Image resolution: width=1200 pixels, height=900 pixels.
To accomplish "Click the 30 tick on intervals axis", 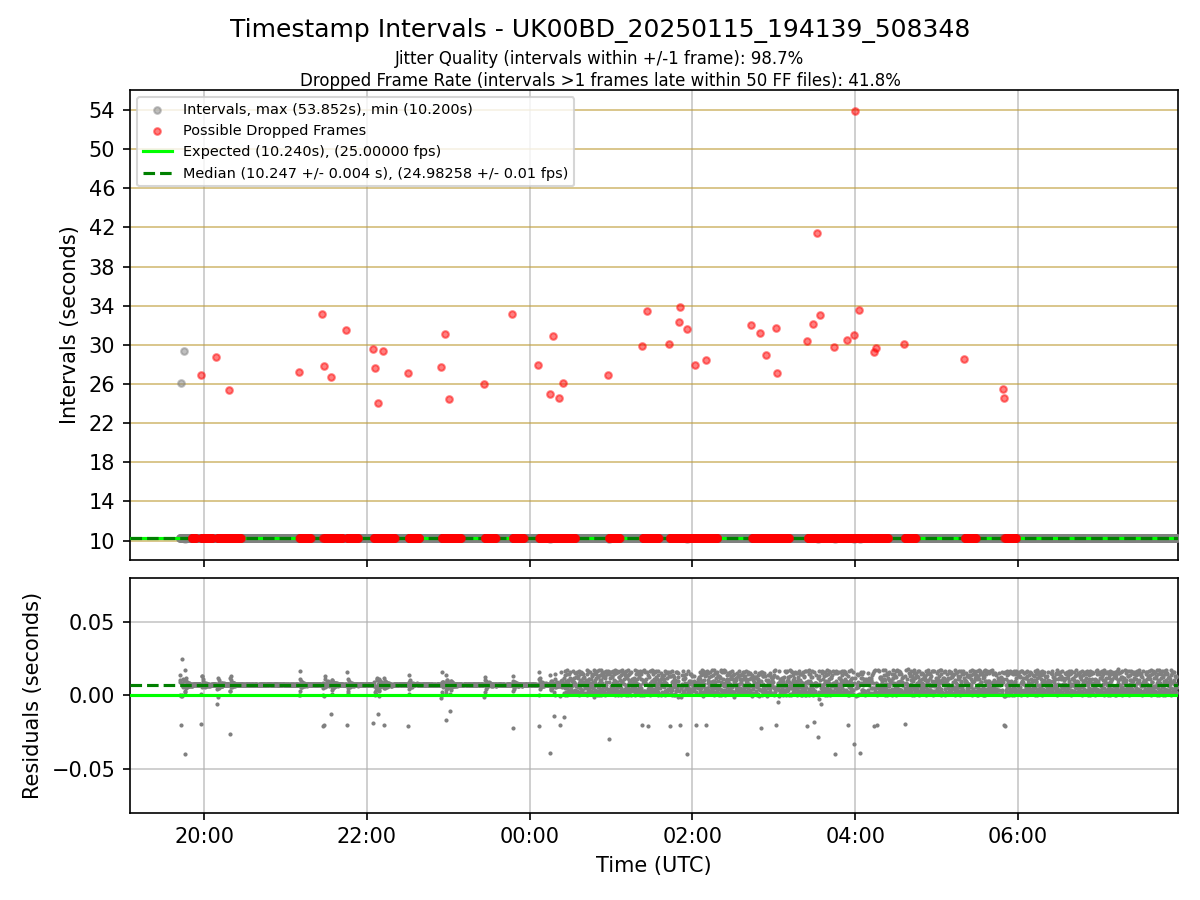I will (x=104, y=345).
